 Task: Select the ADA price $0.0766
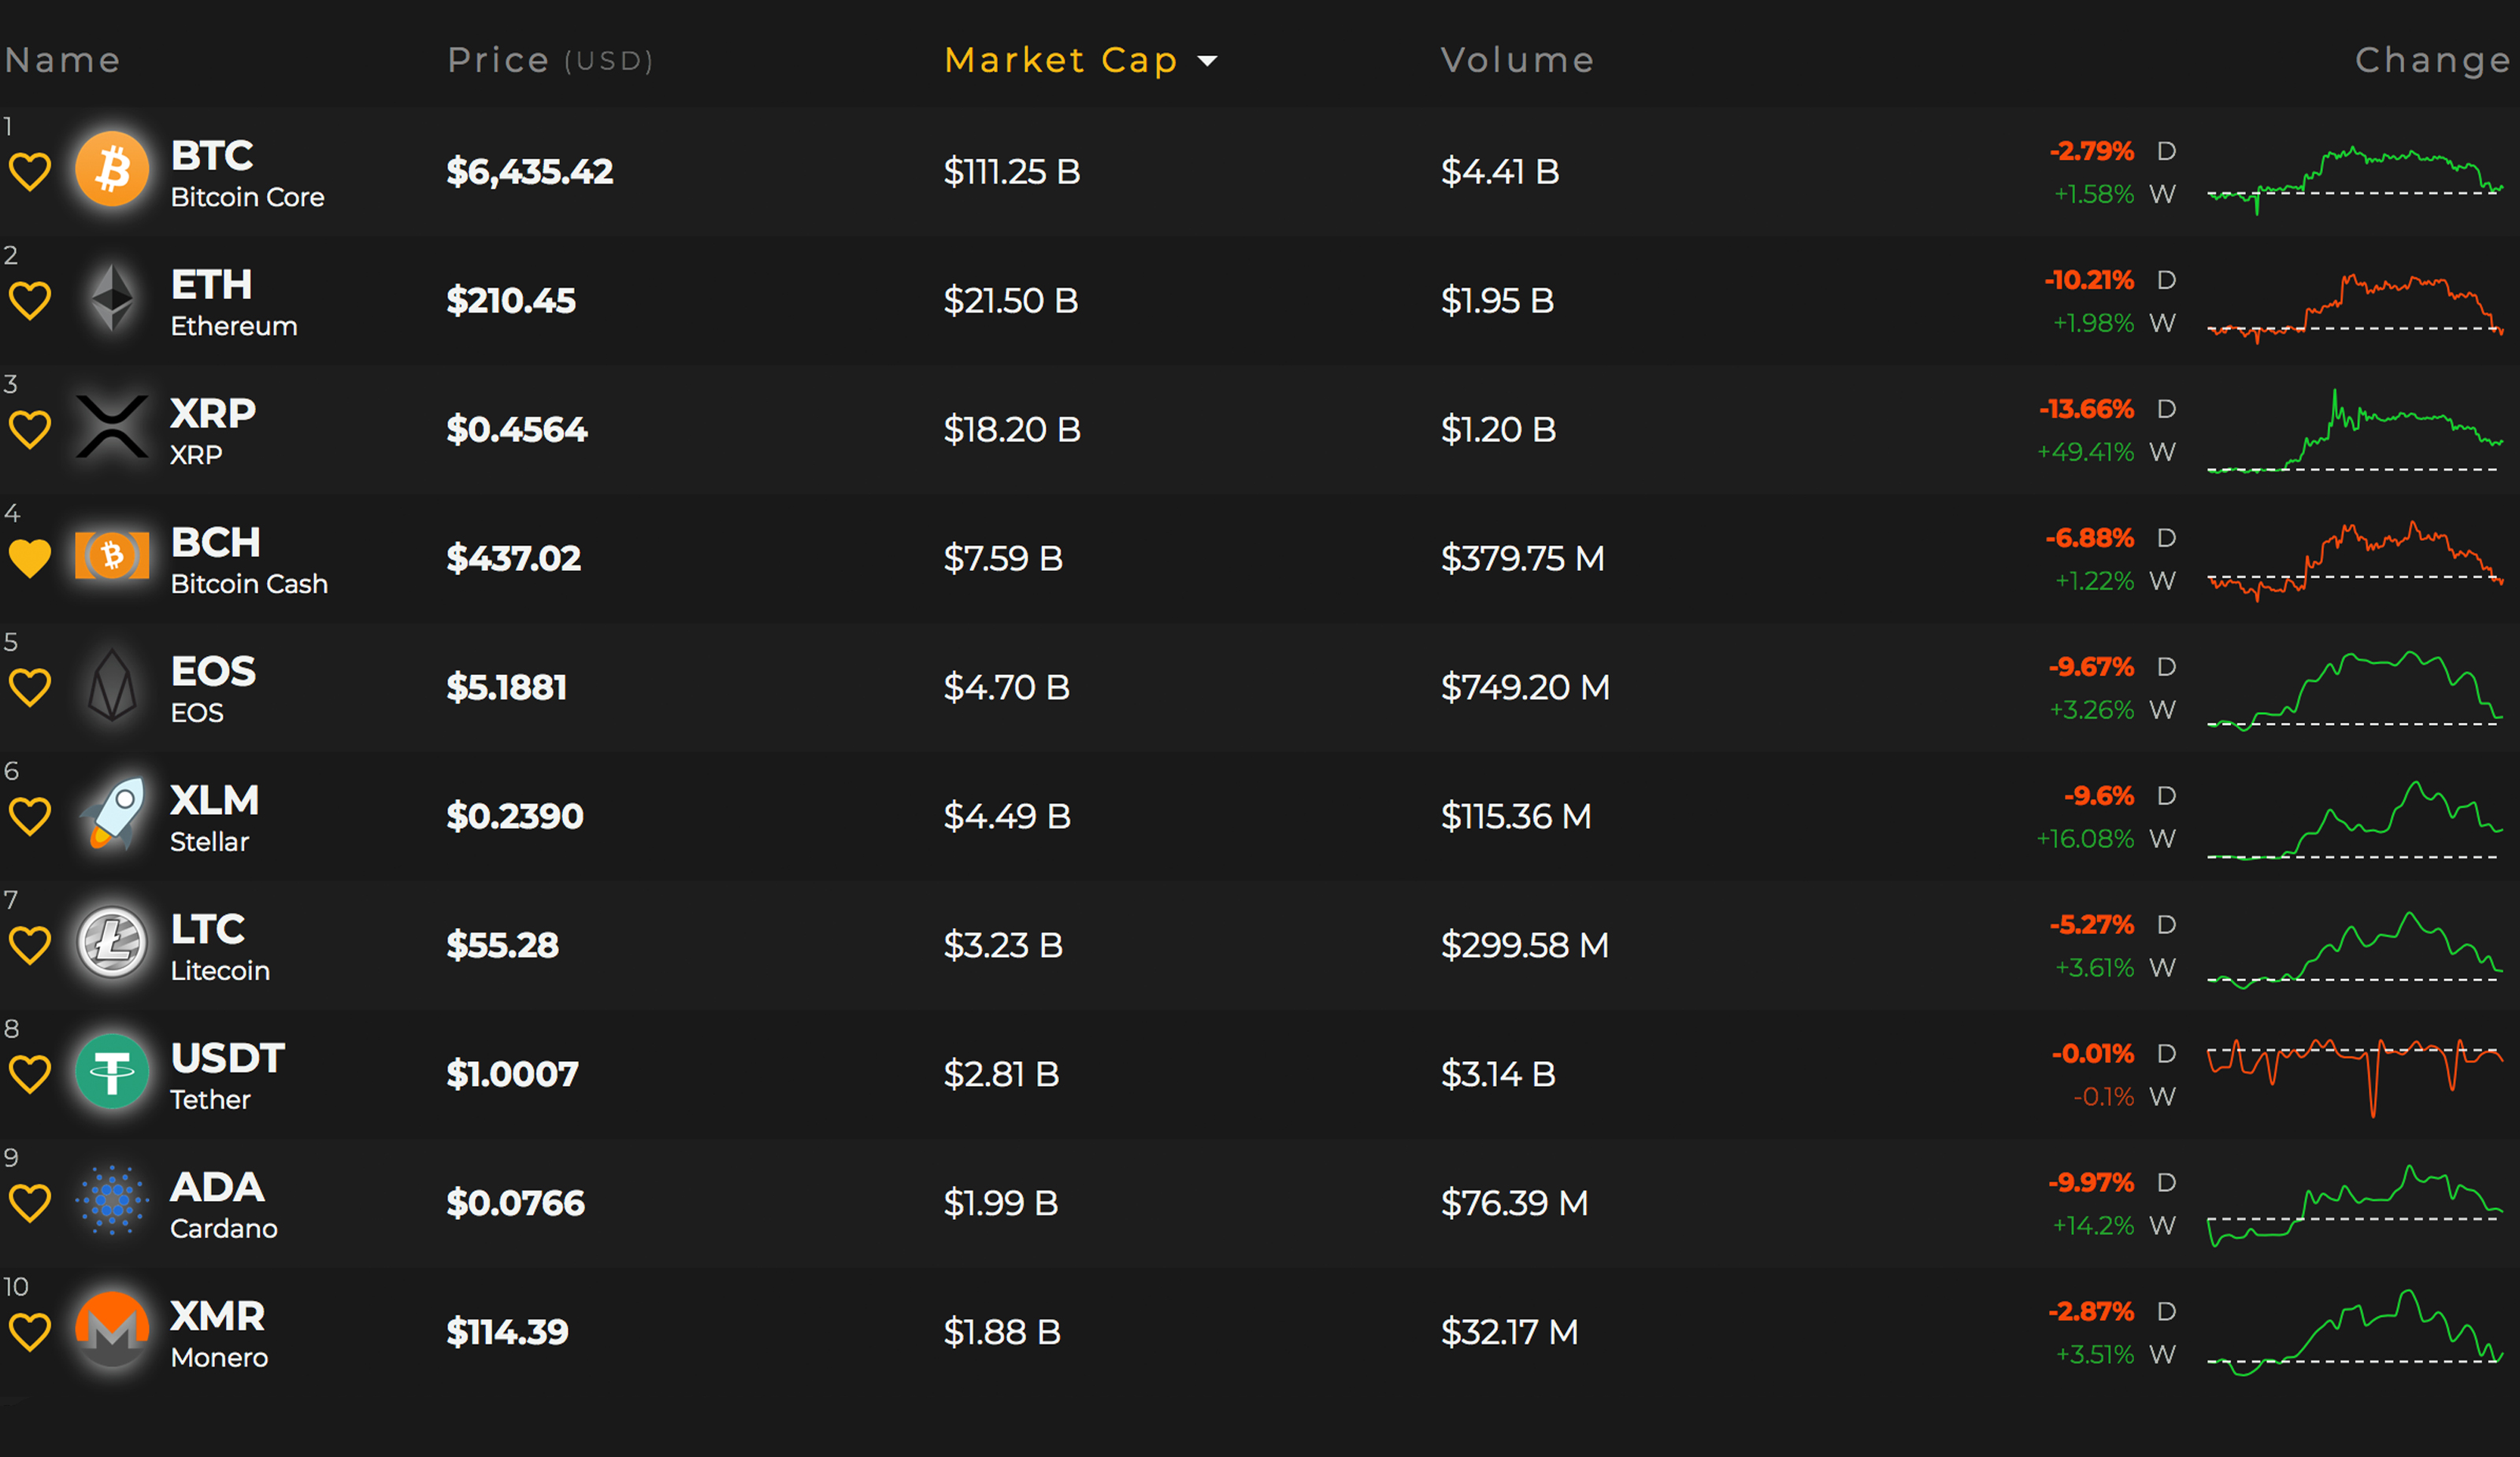pos(515,1204)
